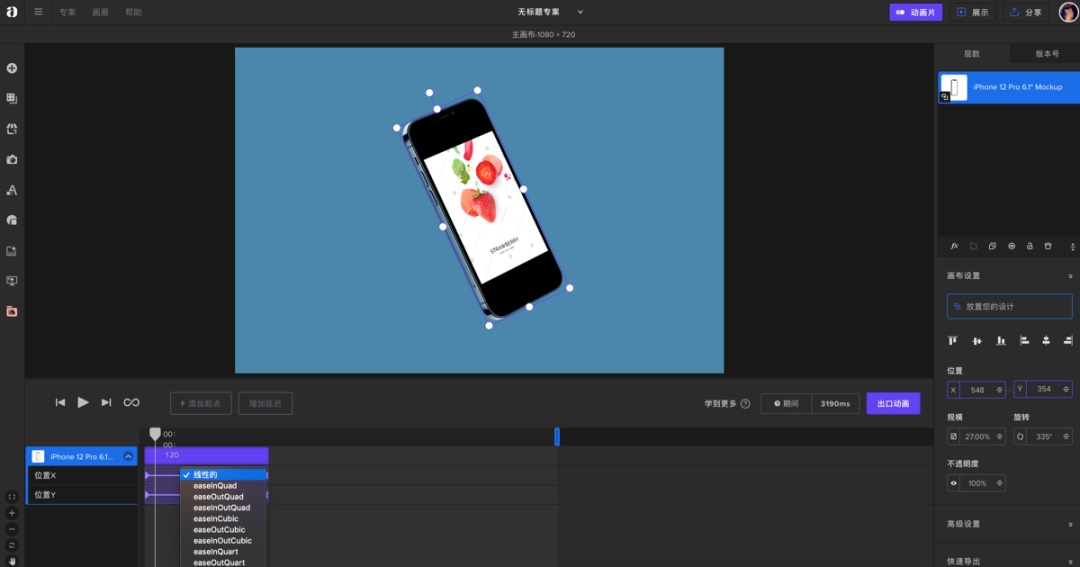Align selection to vertical center
Screen dimensions: 1080x567
977,340
